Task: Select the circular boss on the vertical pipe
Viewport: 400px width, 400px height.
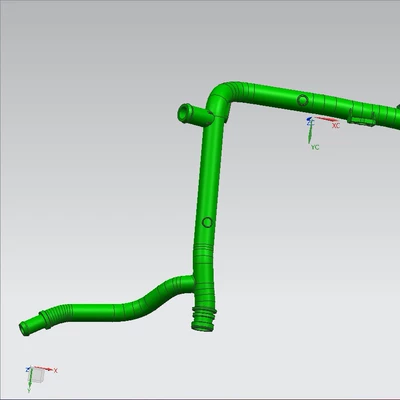Action: tap(207, 222)
